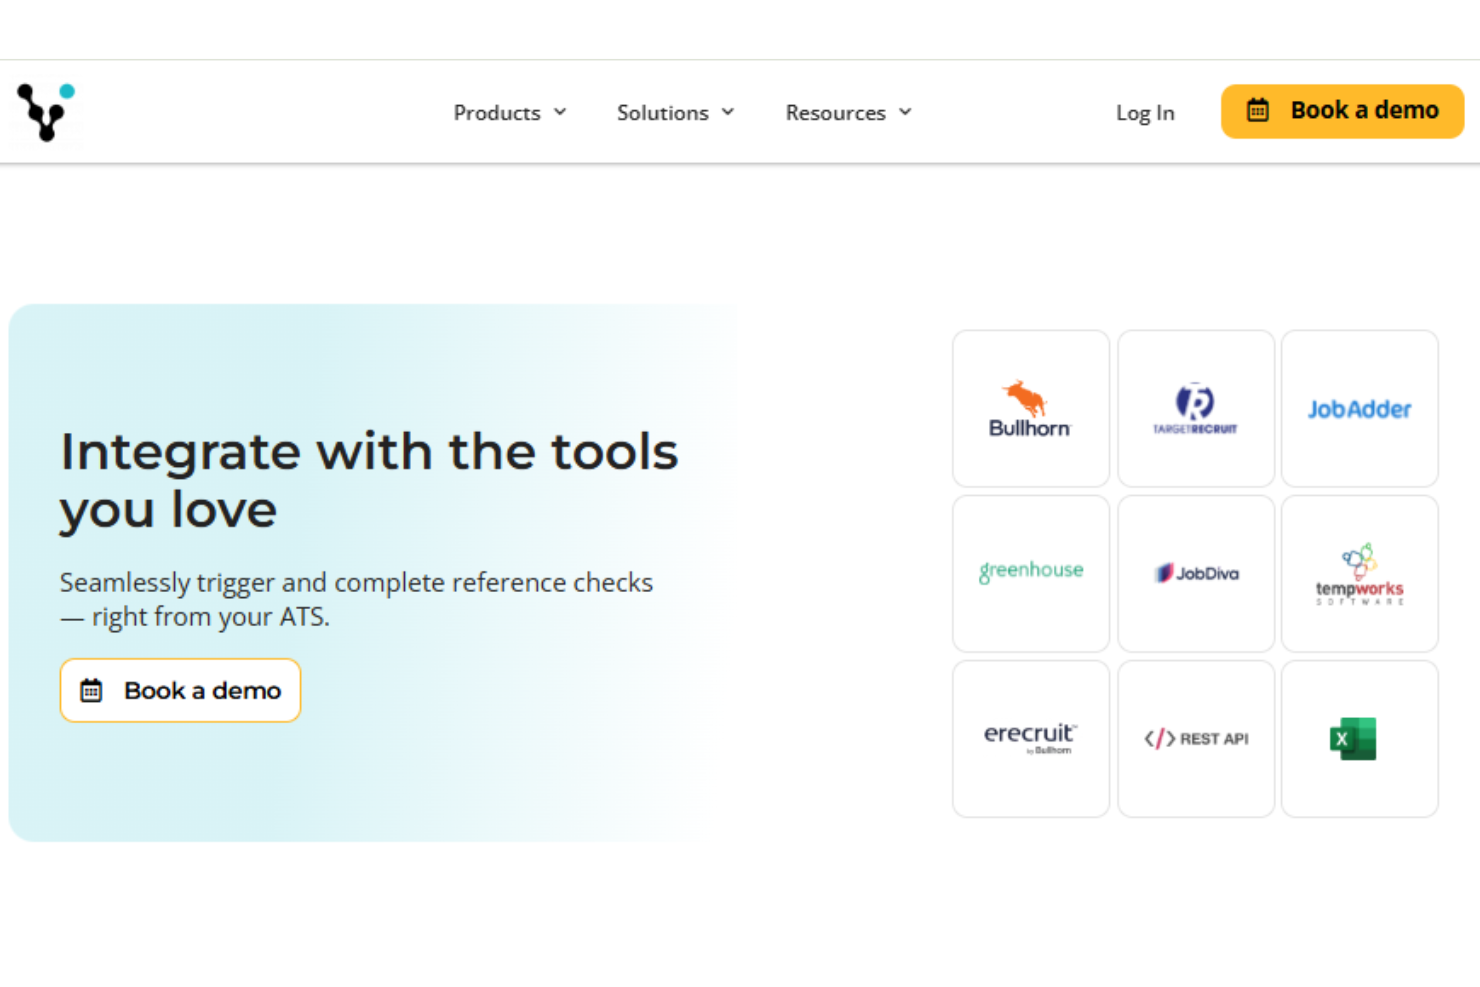The width and height of the screenshot is (1480, 987).
Task: Click the company logo in the header
Action: tap(45, 111)
